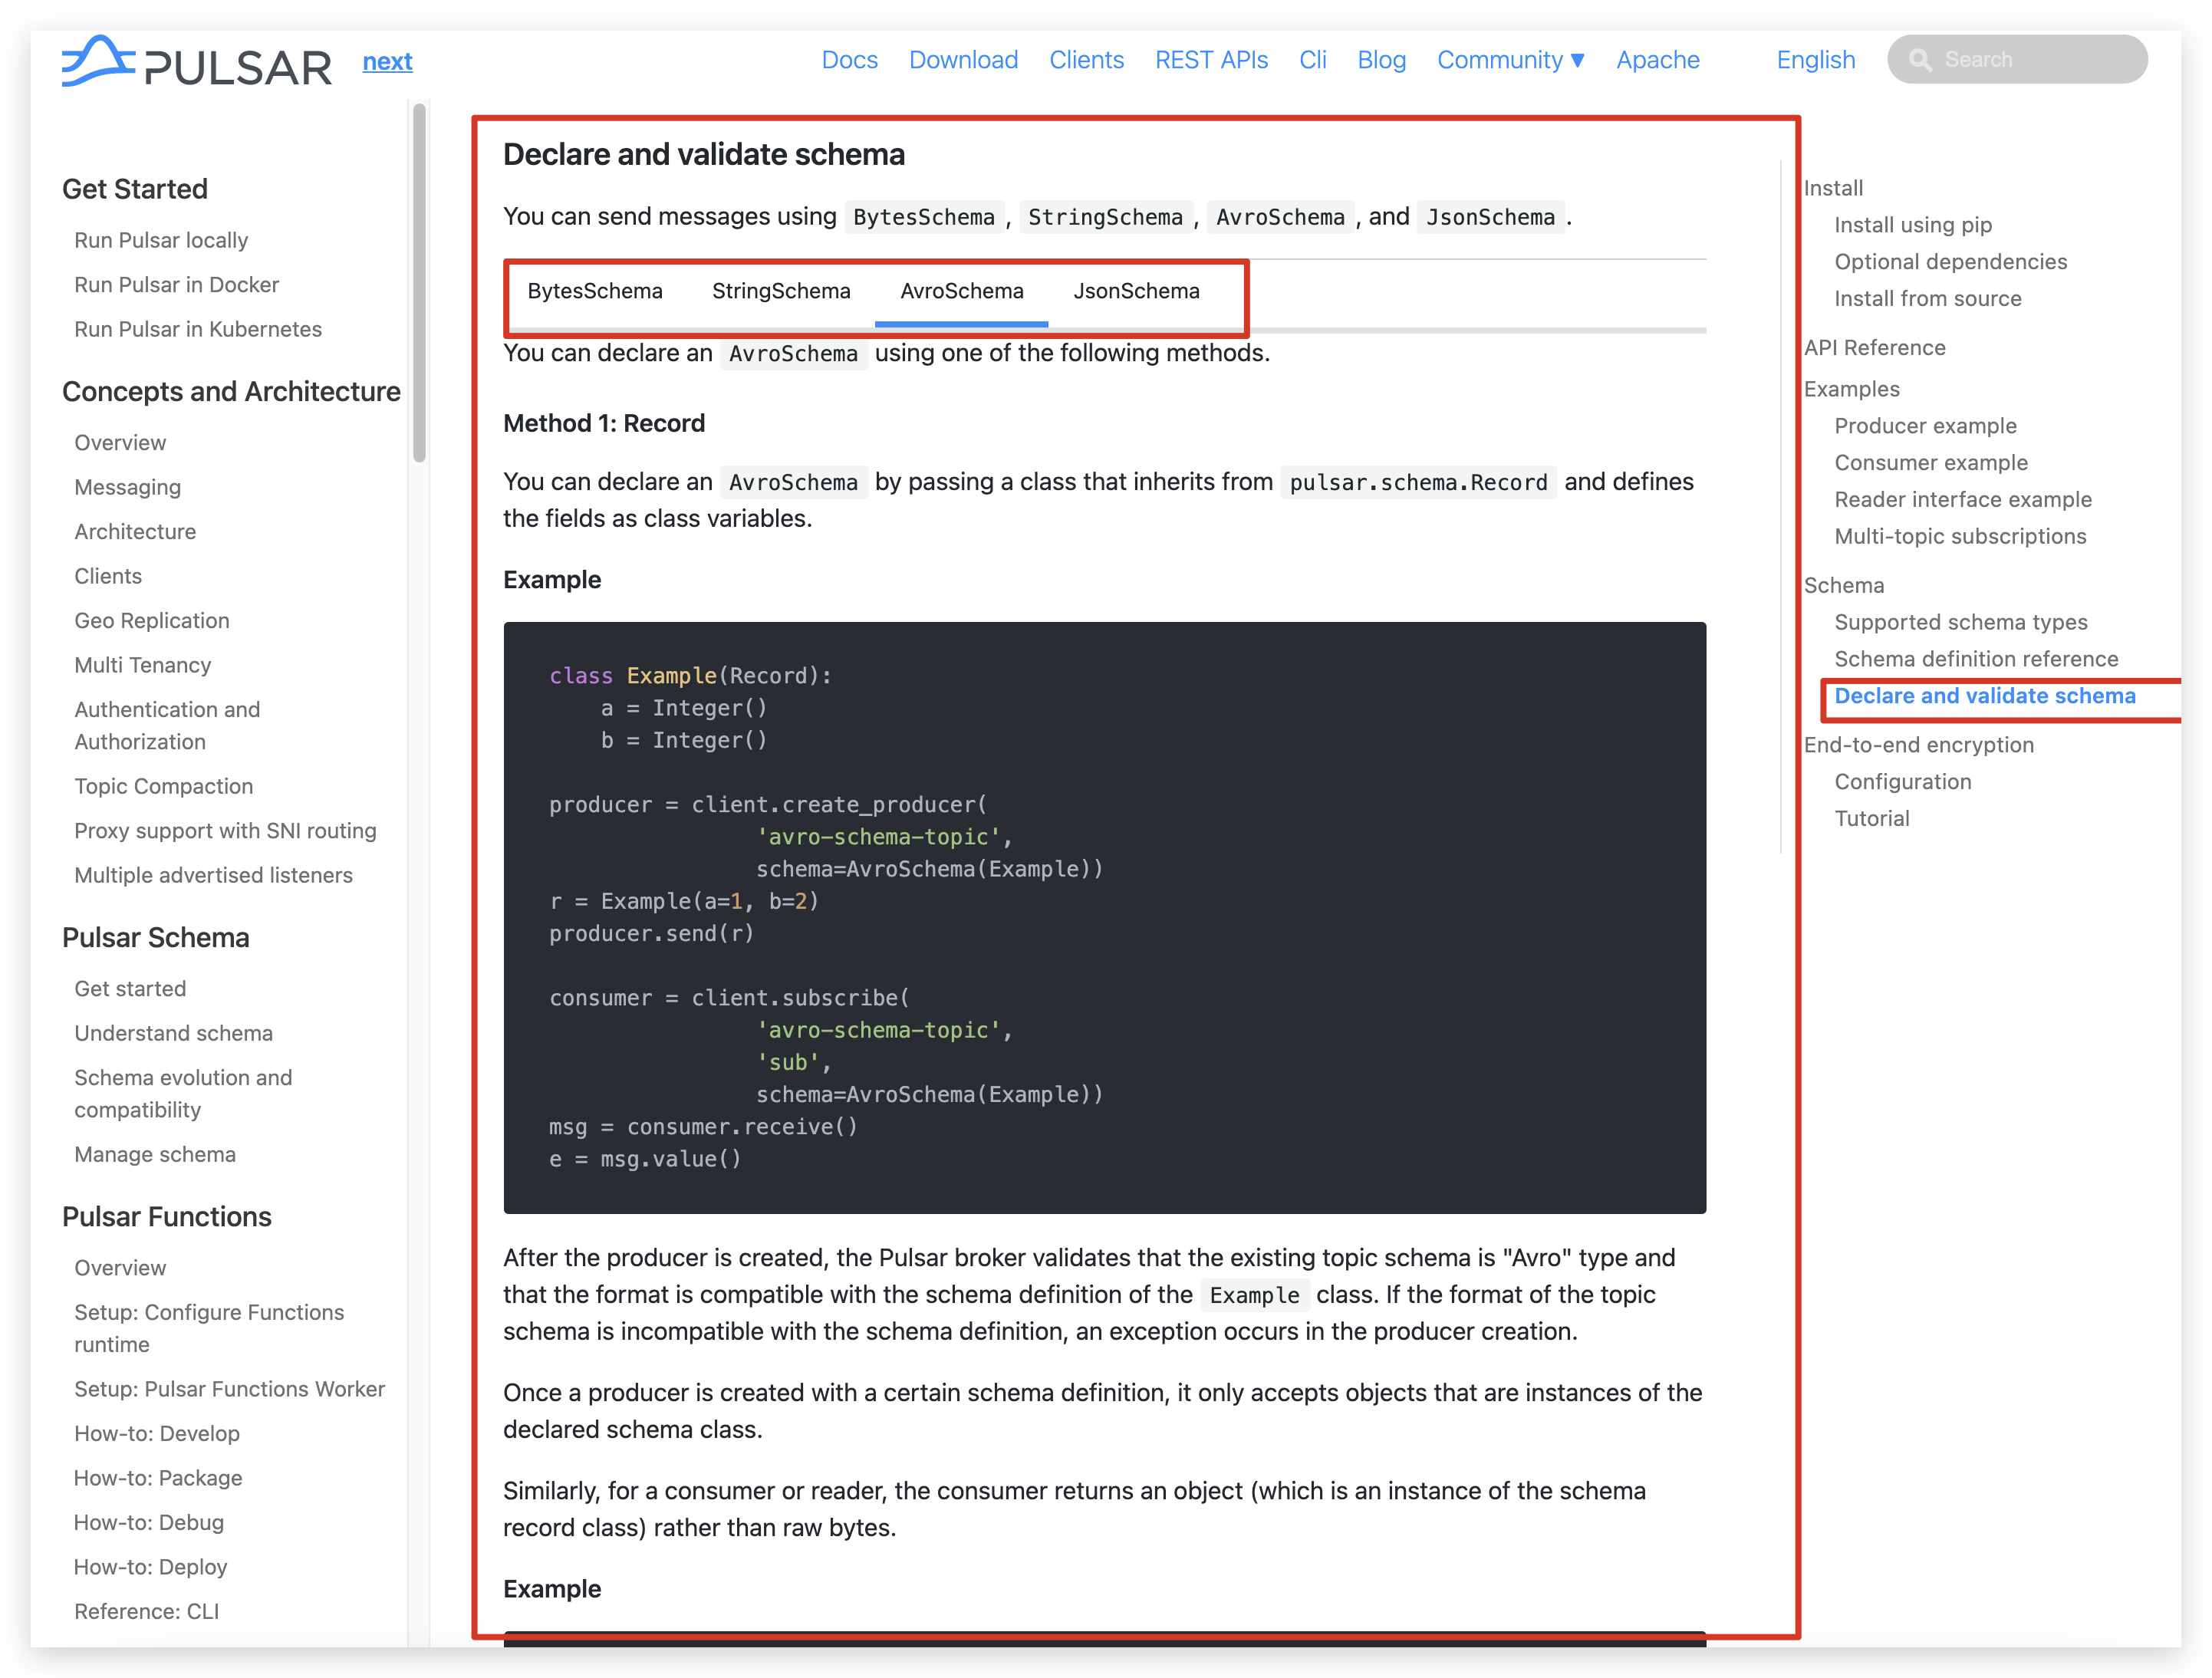Open Concepts Overview sidebar link

120,443
